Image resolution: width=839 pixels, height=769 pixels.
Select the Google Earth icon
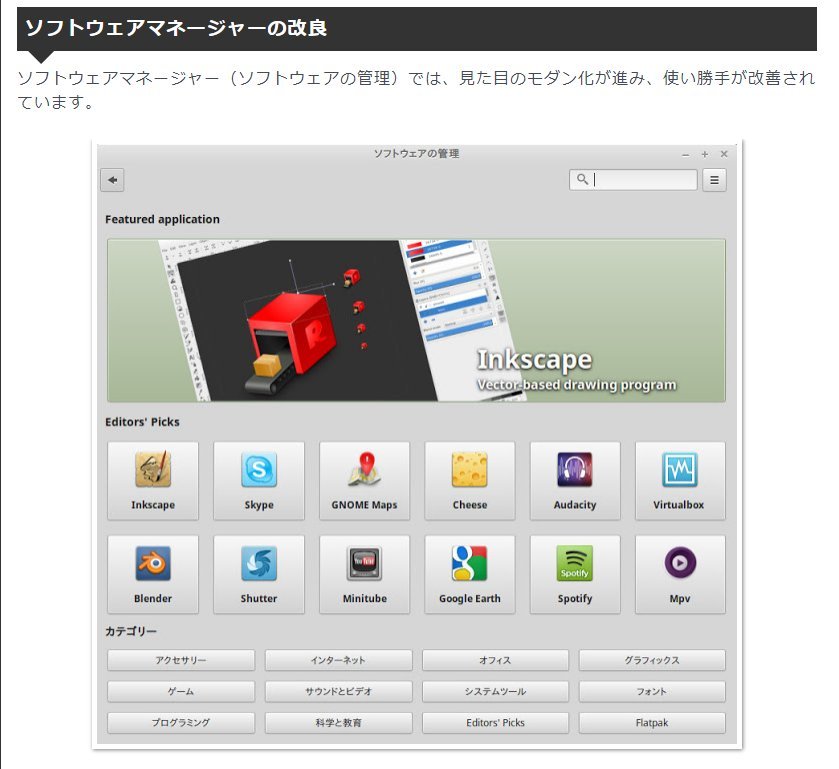(x=469, y=574)
